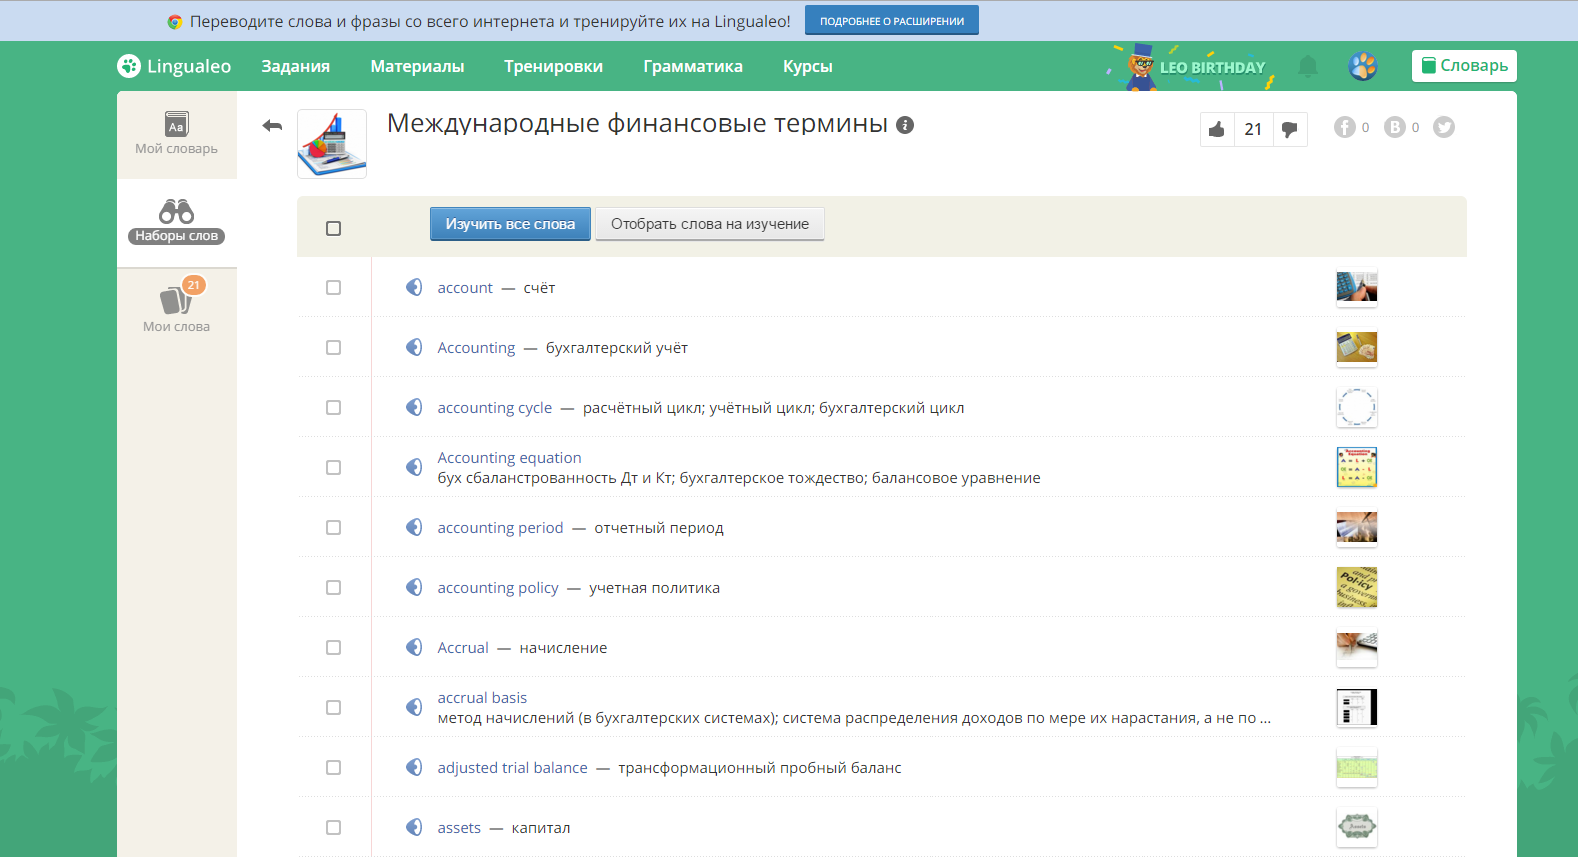The width and height of the screenshot is (1578, 857).
Task: Open the notifications bell
Action: [1308, 66]
